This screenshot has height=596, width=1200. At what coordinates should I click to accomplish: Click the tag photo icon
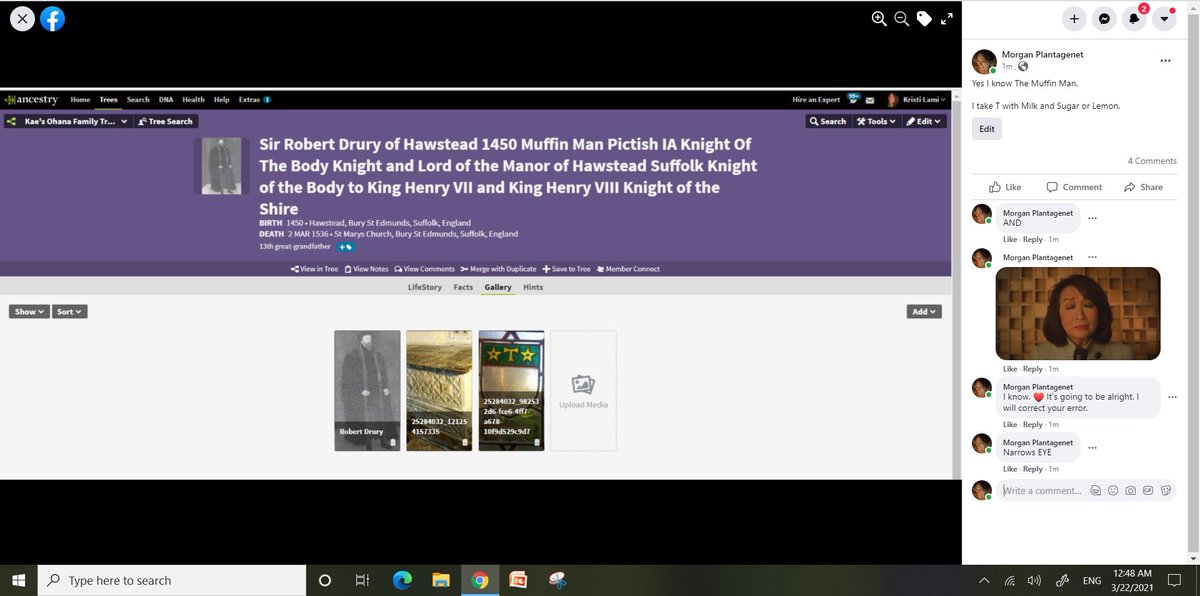pyautogui.click(x=924, y=18)
